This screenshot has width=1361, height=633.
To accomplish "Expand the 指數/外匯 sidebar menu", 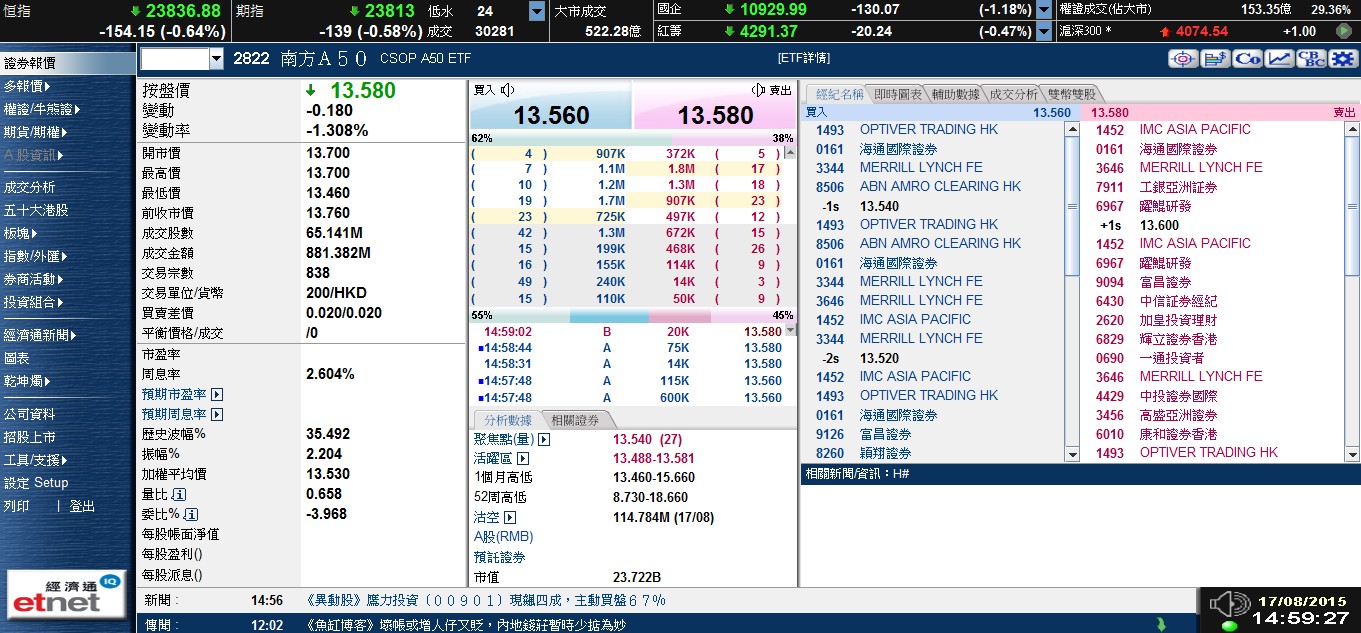I will pyautogui.click(x=35, y=256).
